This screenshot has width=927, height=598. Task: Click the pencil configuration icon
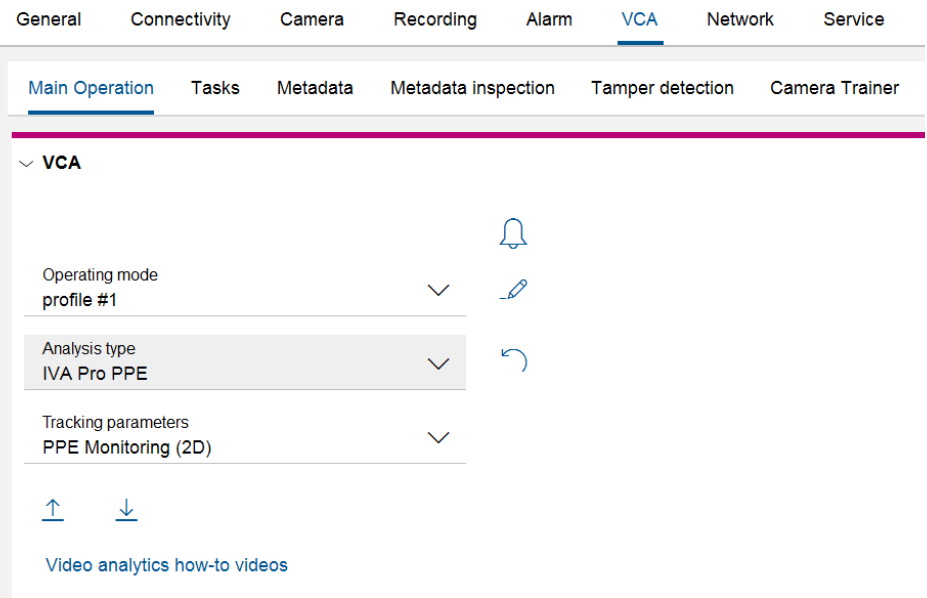point(513,291)
